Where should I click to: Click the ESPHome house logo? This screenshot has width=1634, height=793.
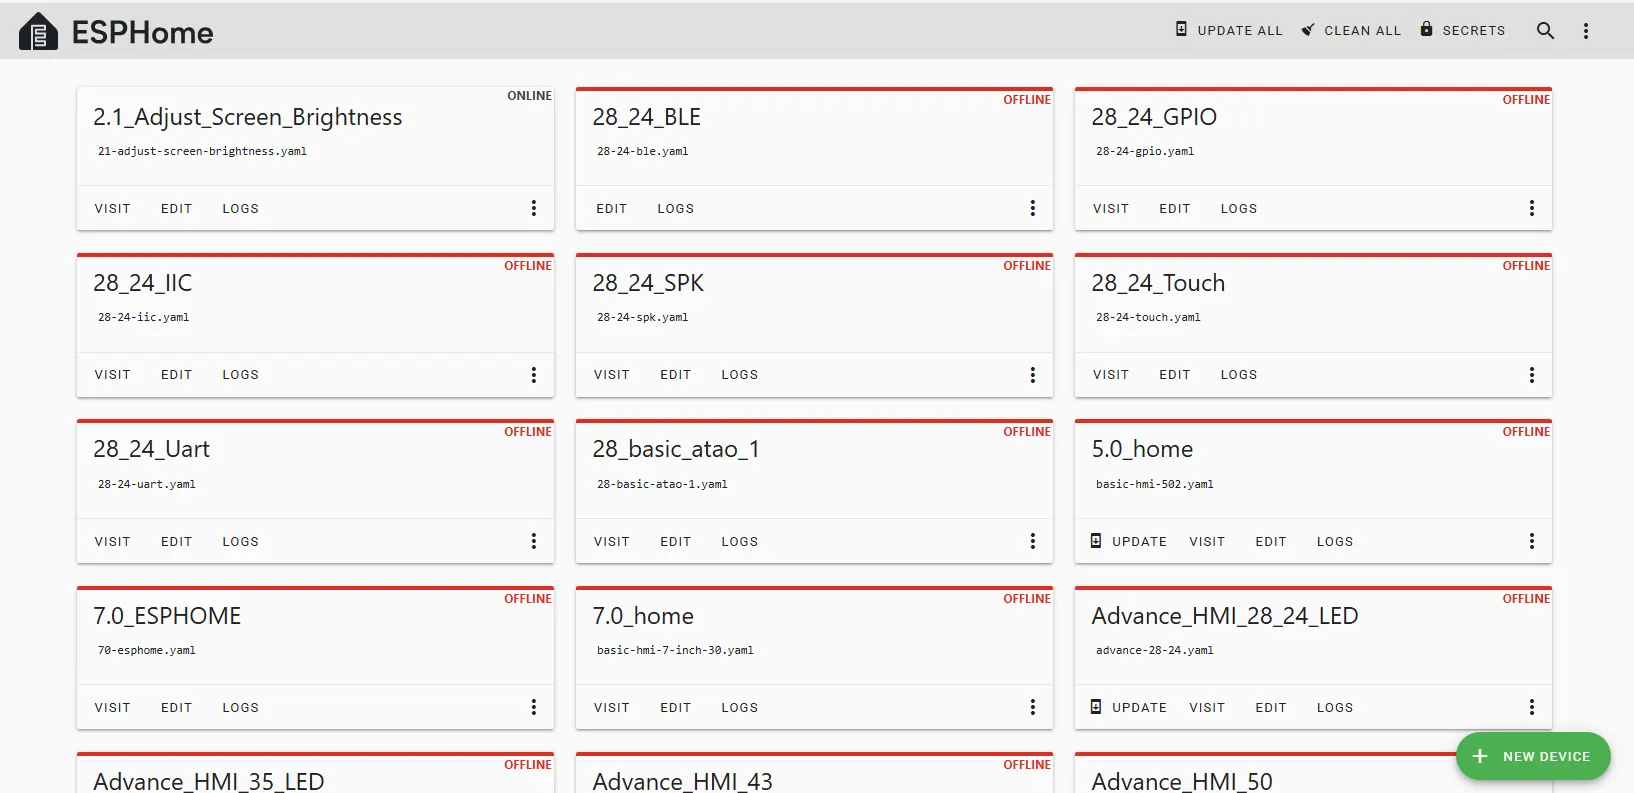point(38,32)
